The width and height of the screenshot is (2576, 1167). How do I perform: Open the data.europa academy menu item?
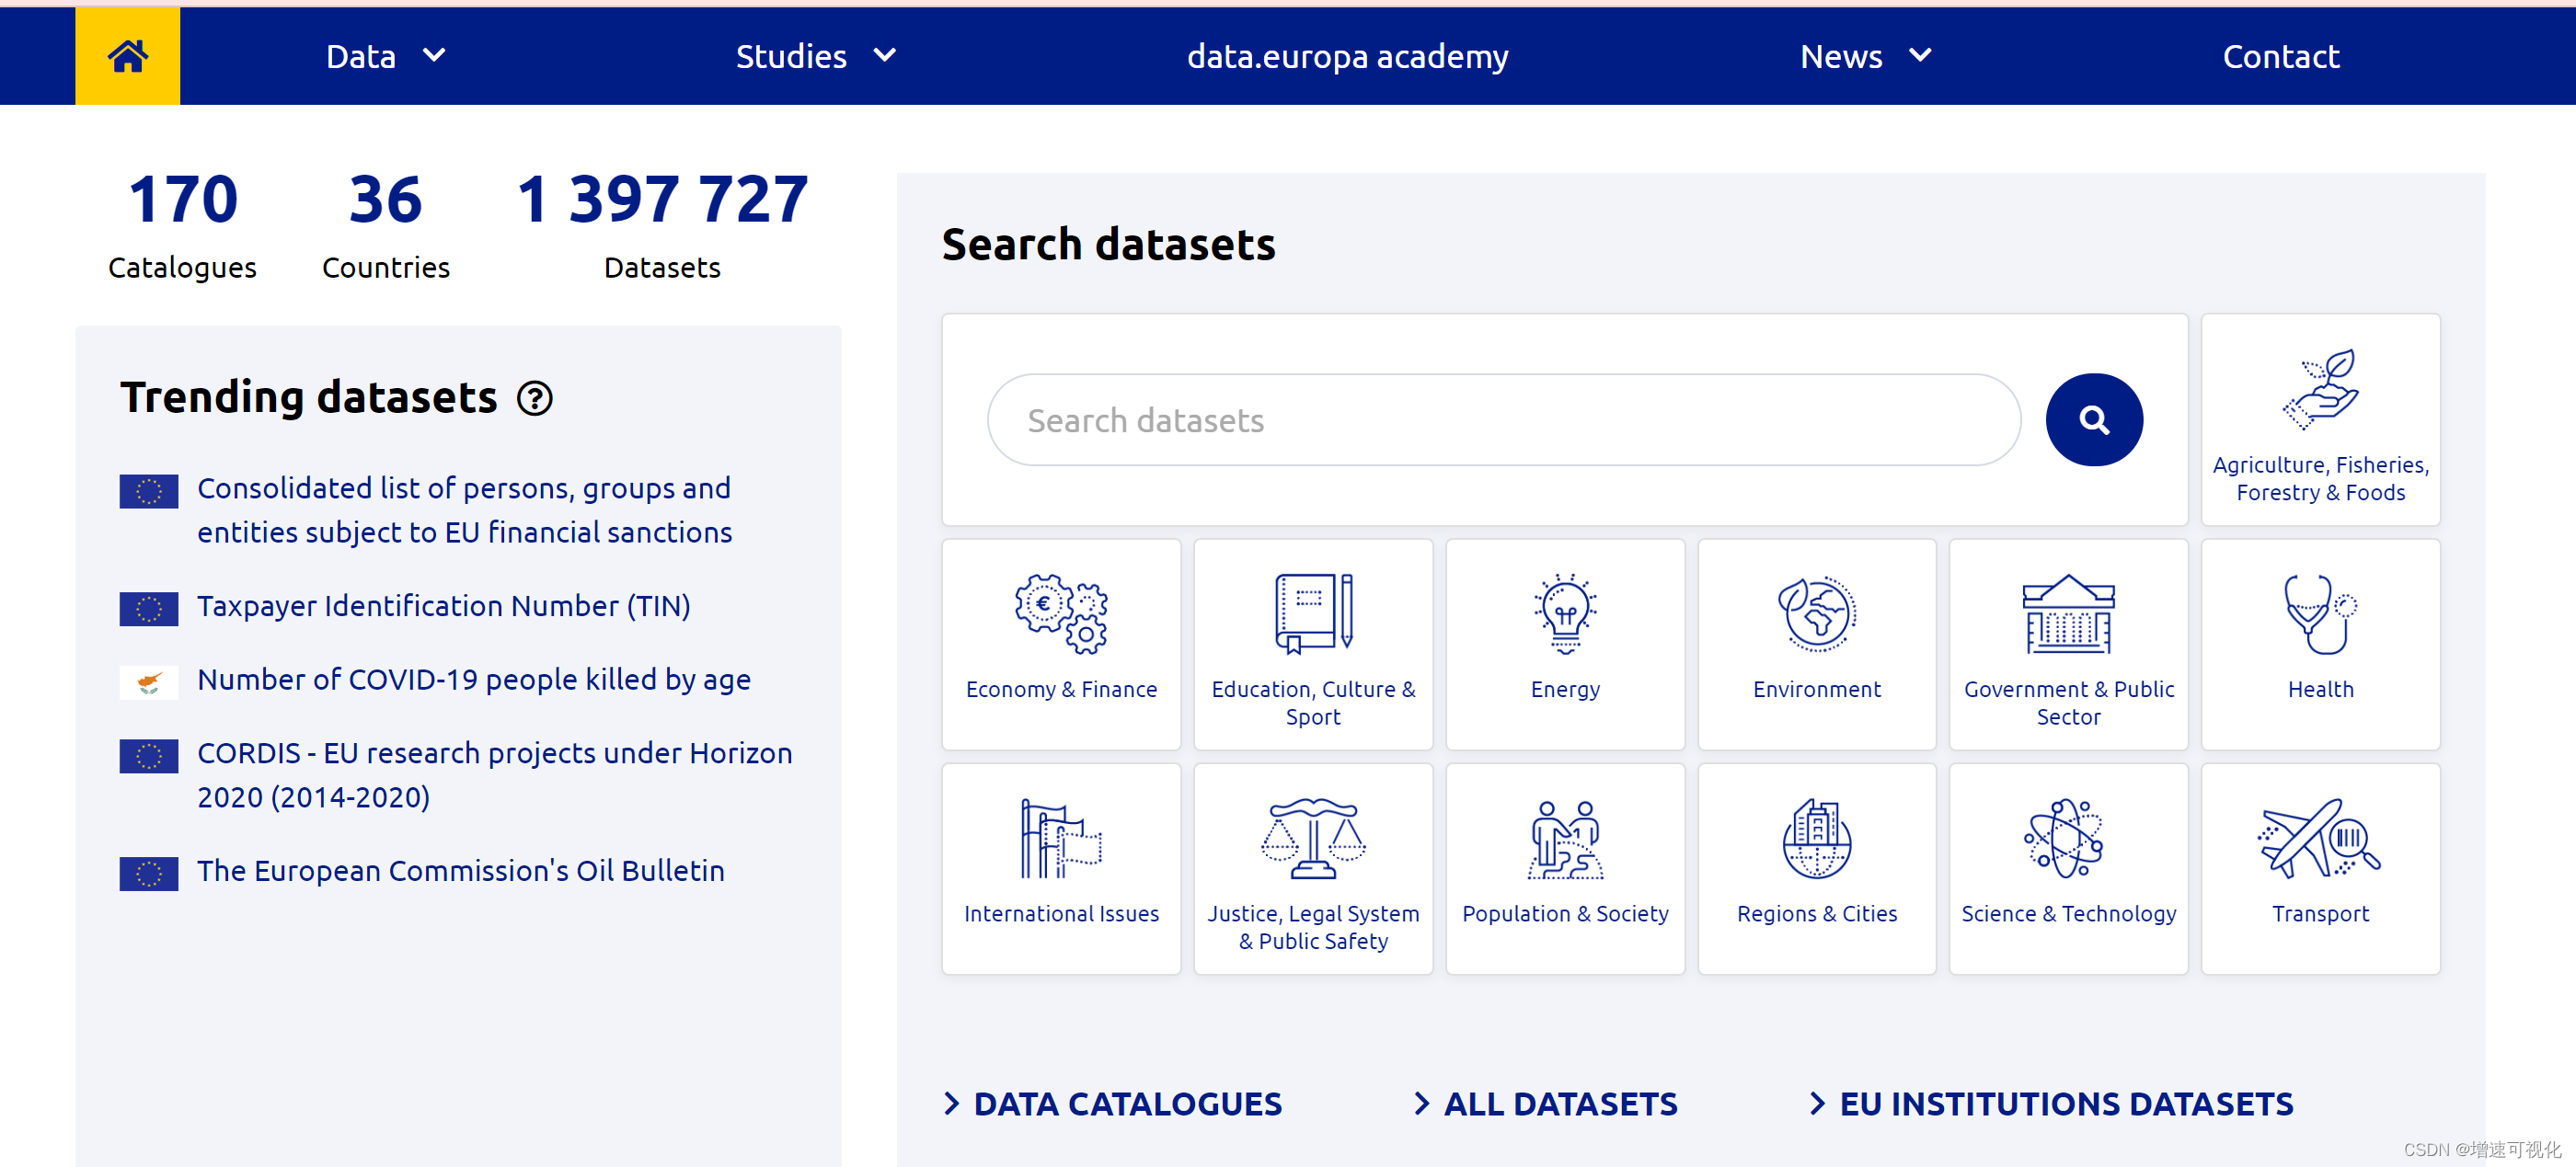1347,56
